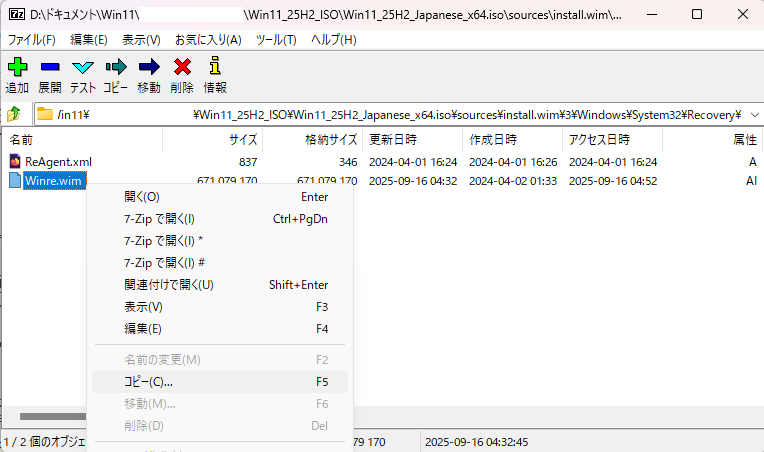Image resolution: width=764 pixels, height=452 pixels.
Task: Open the File (ファイル) menu
Action: coord(32,39)
